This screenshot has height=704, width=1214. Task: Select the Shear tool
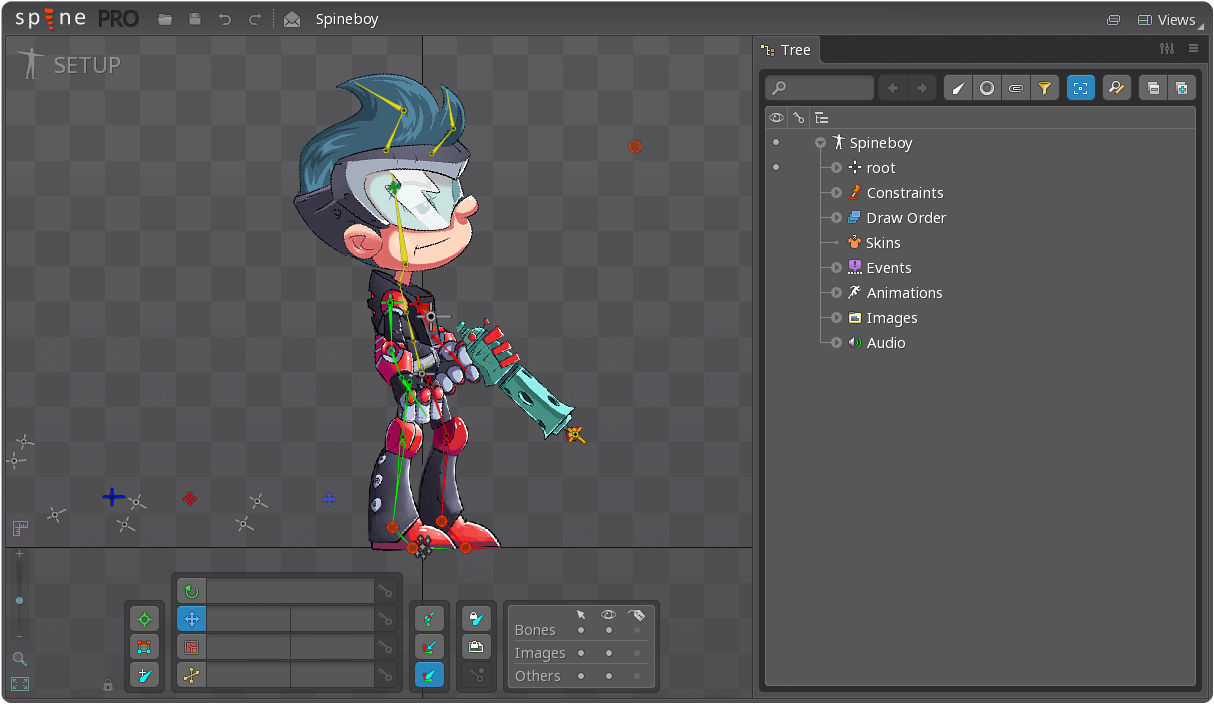pos(191,675)
